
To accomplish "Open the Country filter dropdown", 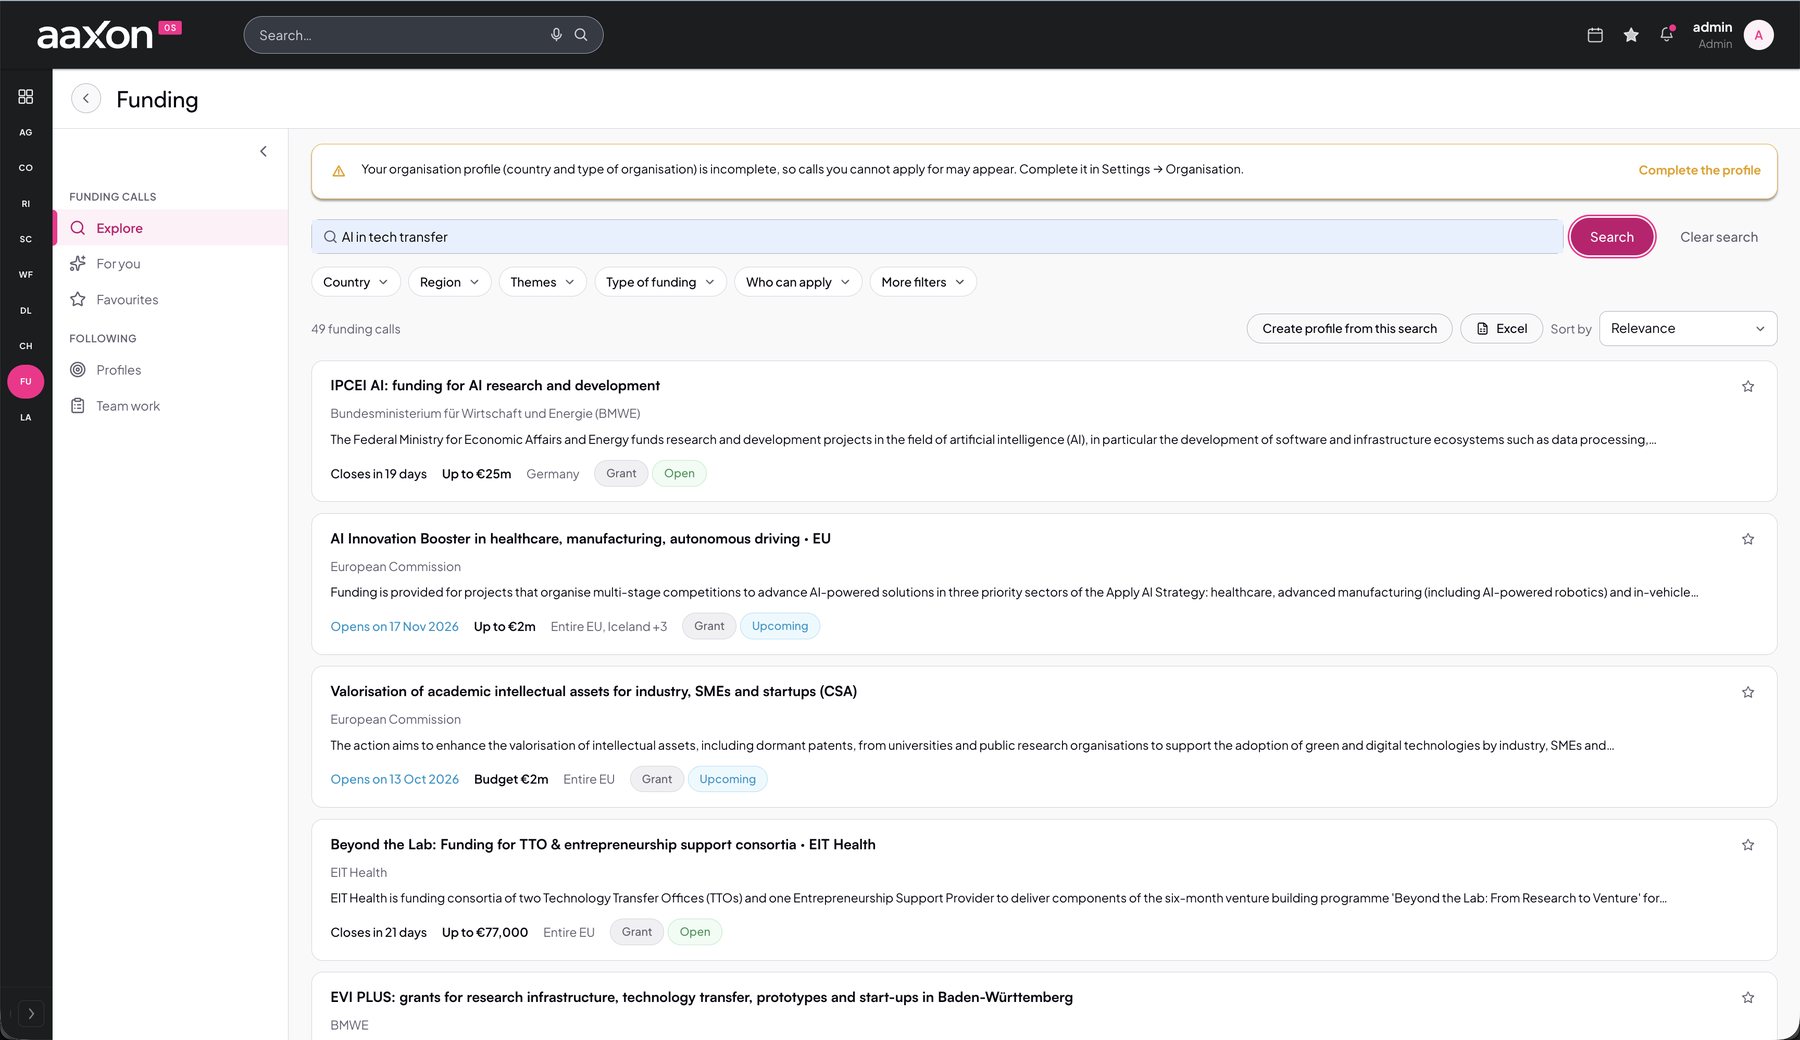I will point(356,282).
